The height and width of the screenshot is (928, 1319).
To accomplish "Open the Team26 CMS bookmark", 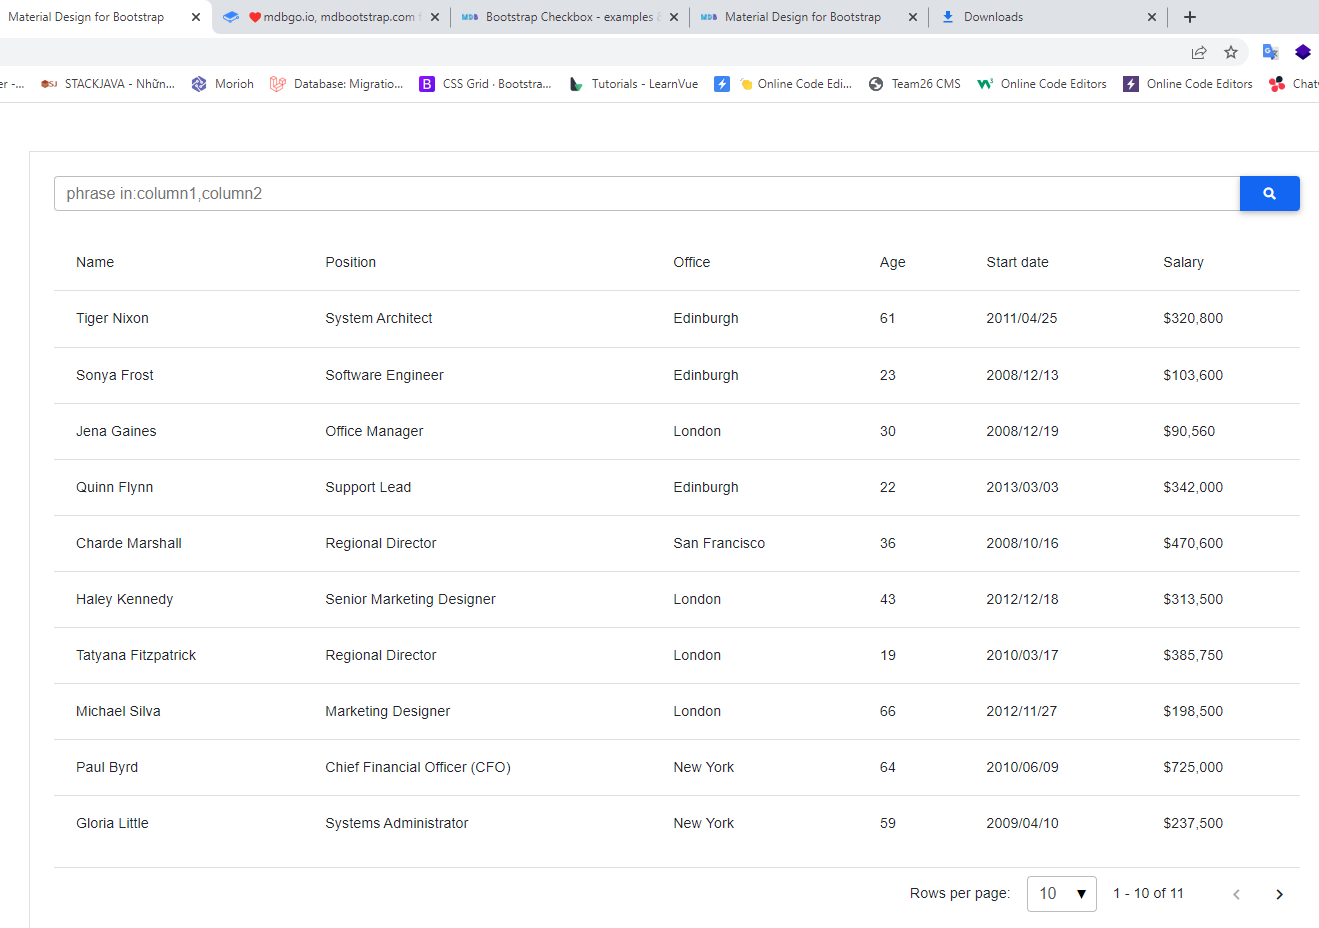I will (x=914, y=84).
